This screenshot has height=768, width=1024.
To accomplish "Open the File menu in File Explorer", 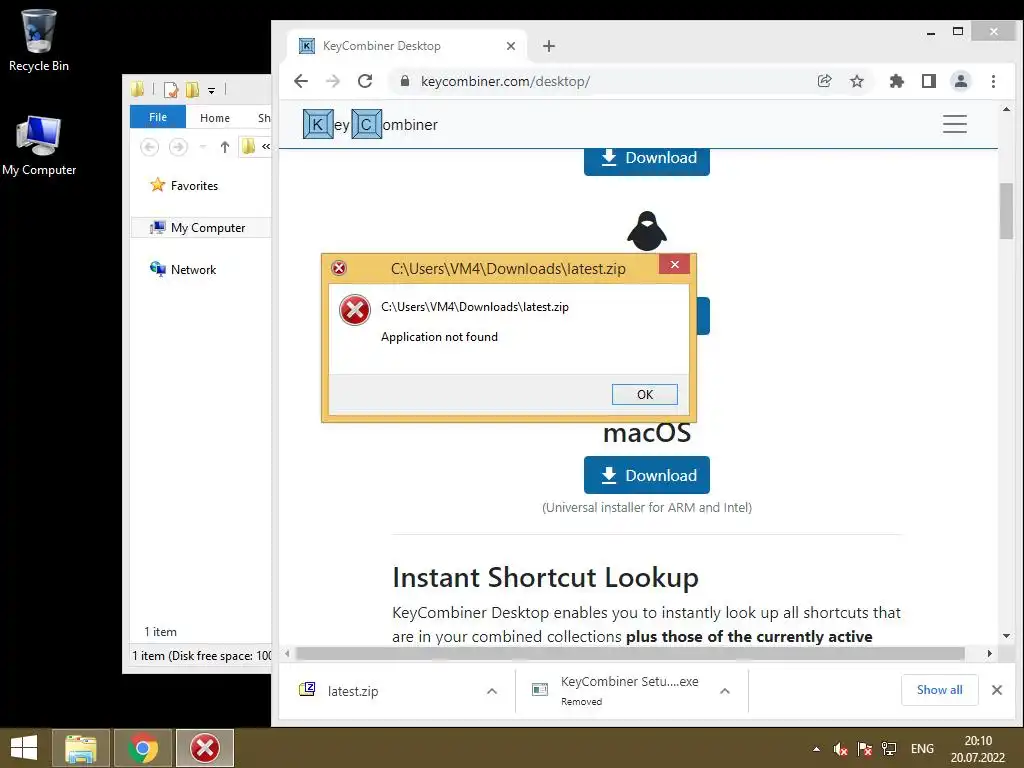I will tap(157, 117).
